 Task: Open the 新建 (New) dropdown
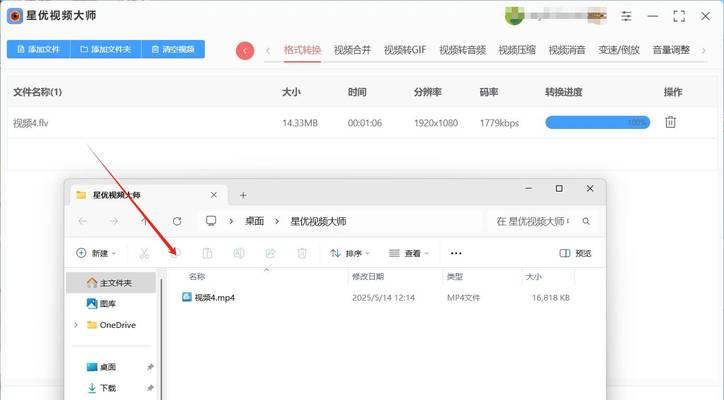(x=96, y=253)
